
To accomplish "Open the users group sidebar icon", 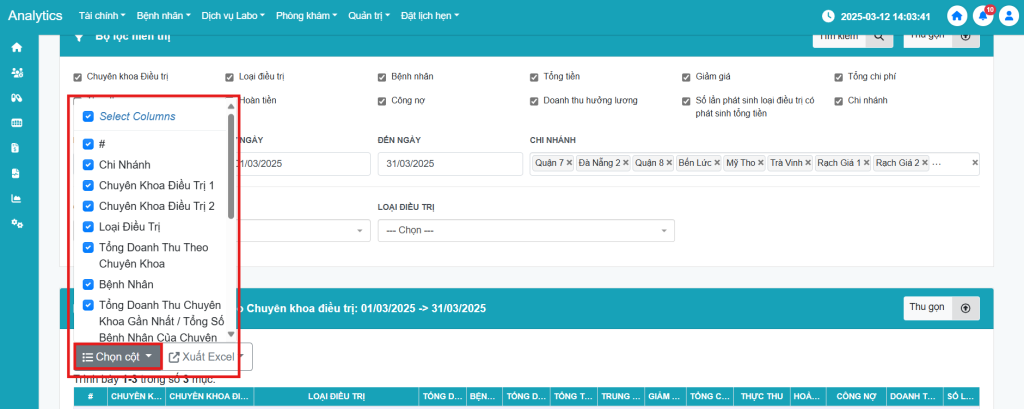I will (x=16, y=73).
